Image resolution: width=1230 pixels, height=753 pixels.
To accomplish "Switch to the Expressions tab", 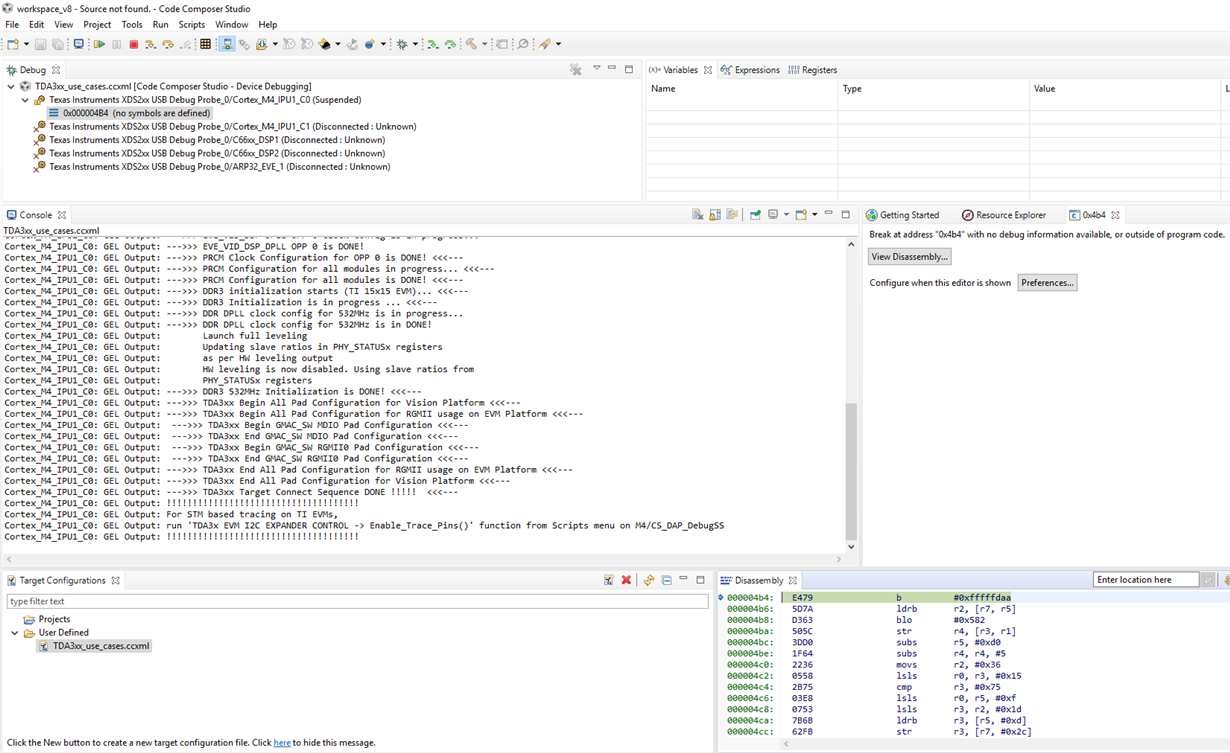I will click(749, 70).
